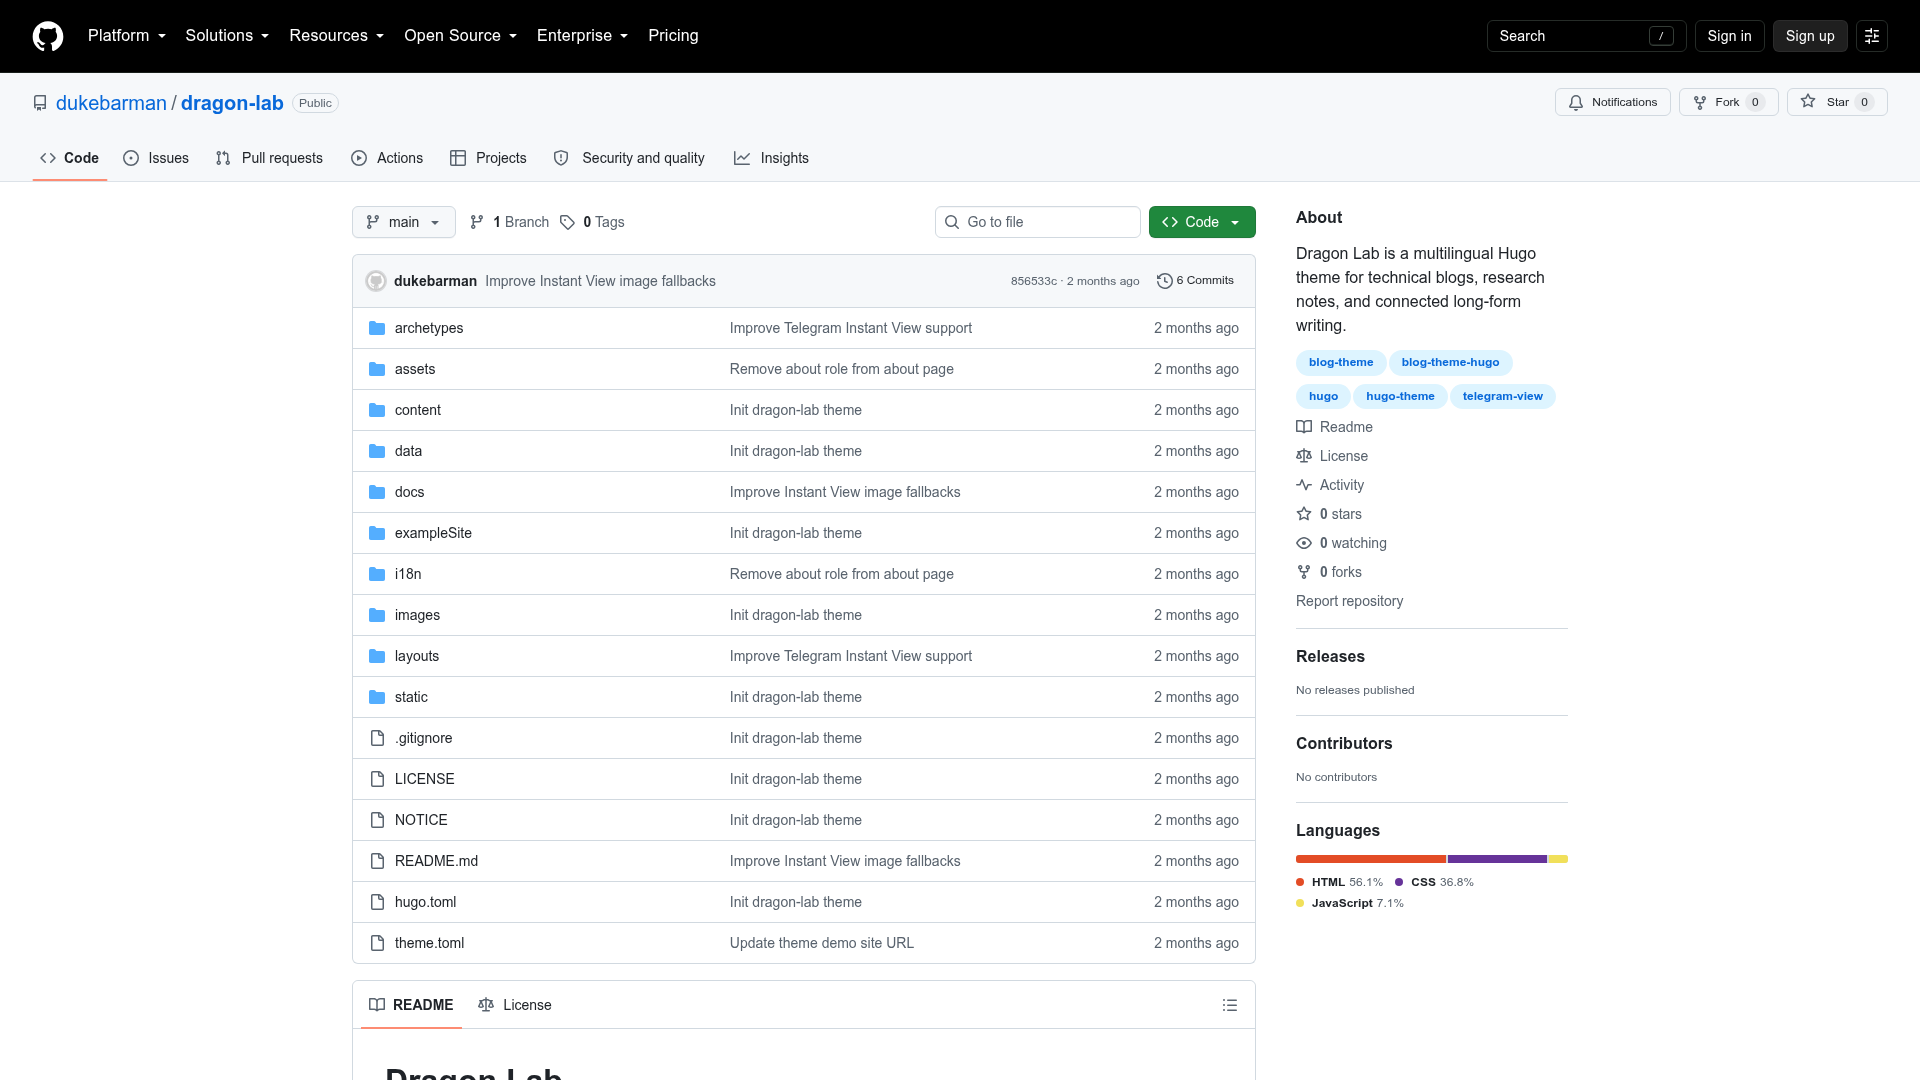The height and width of the screenshot is (1080, 1920).
Task: Expand the Resources menu
Action: click(336, 36)
